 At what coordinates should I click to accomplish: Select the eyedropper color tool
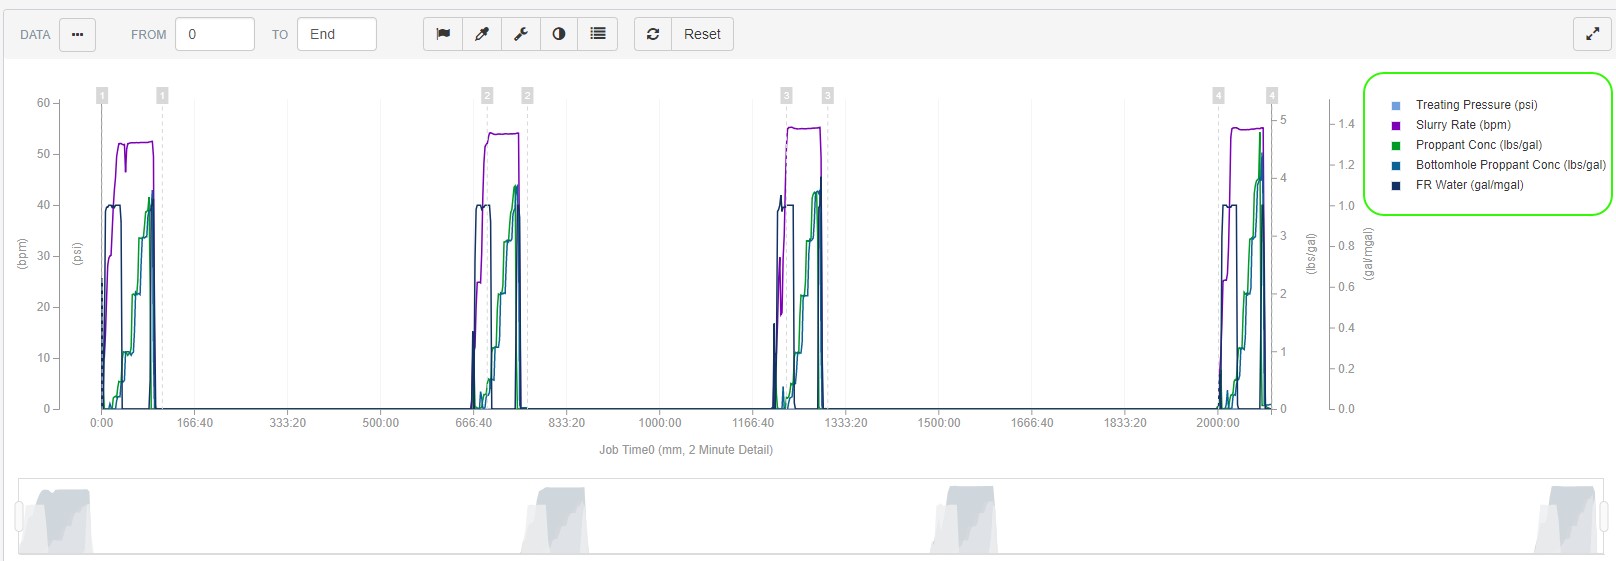482,34
